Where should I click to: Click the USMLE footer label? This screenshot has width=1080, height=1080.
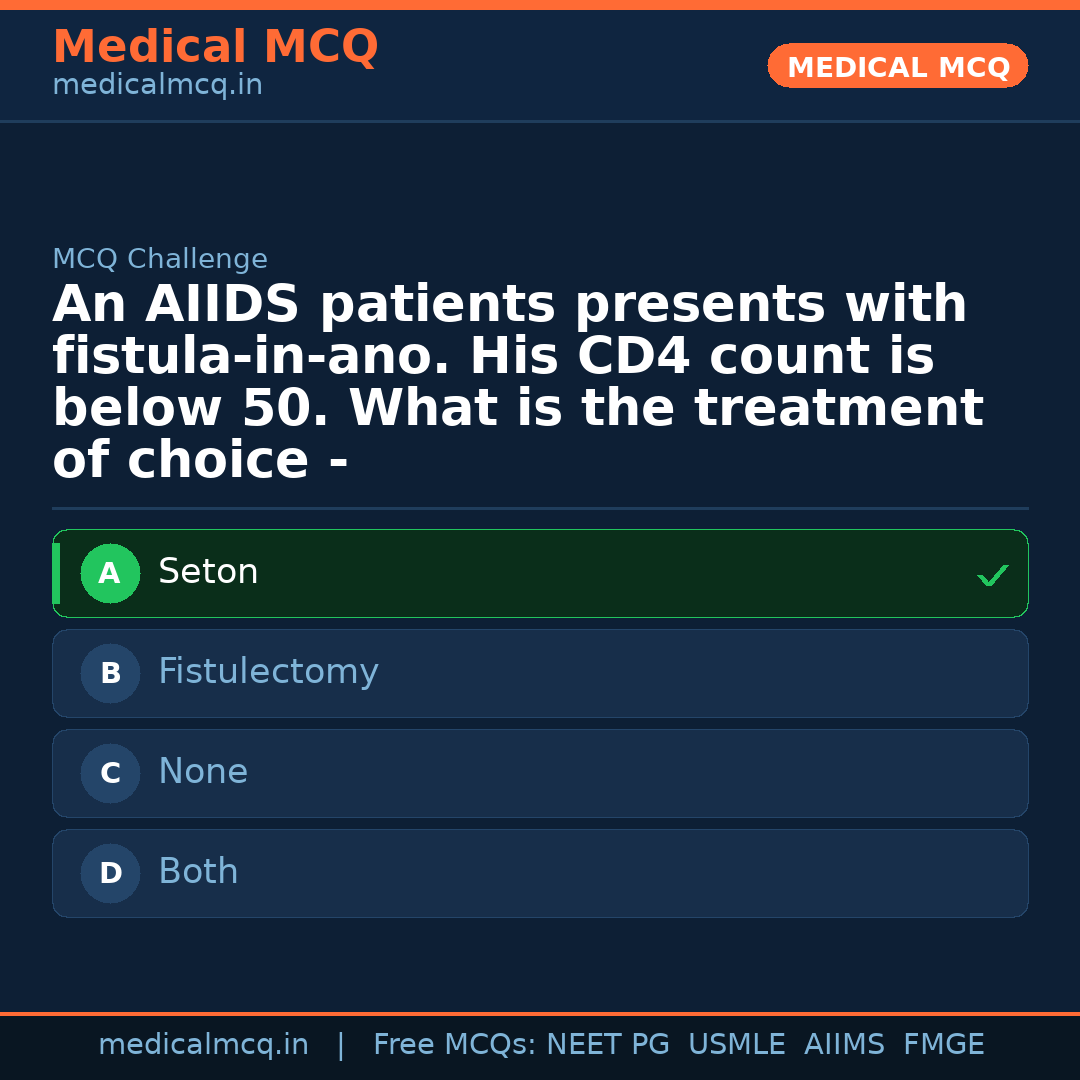click(x=736, y=1045)
